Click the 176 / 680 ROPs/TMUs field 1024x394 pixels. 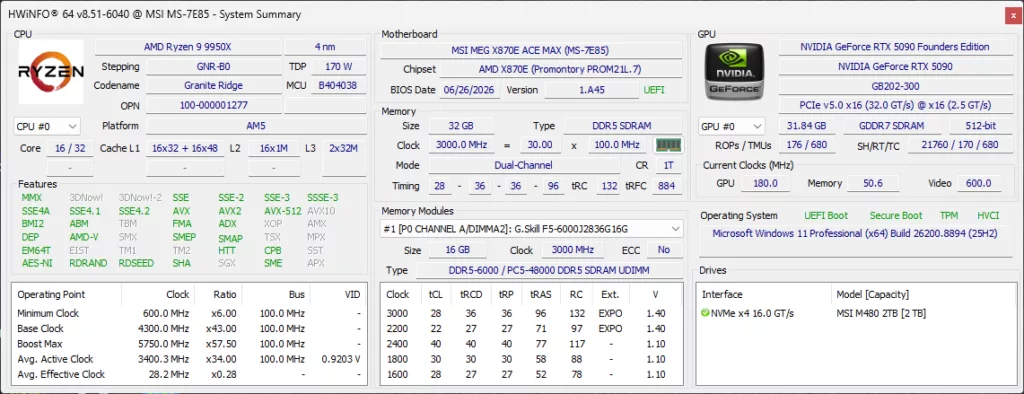pos(807,145)
